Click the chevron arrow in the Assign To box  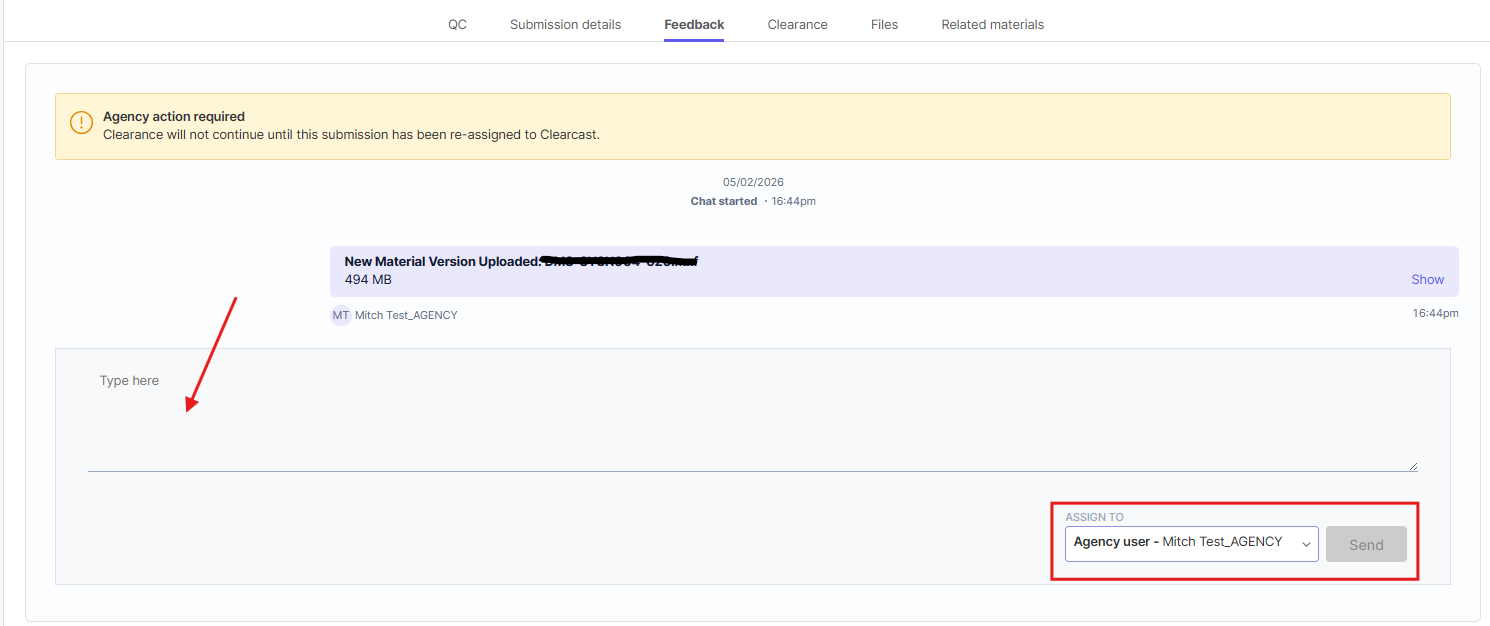tap(1305, 544)
